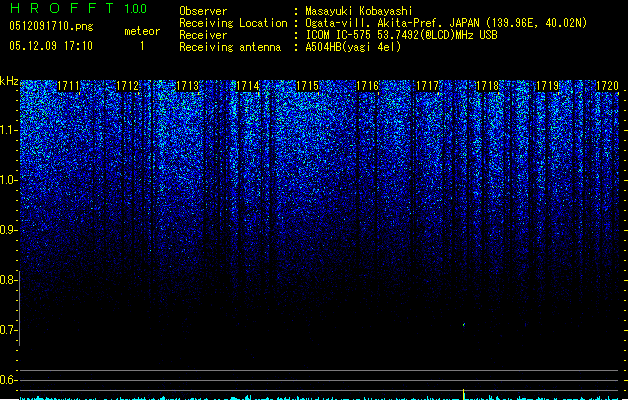Select the ICOM IC-575 53.7492 MHz text
Image resolution: width=629 pixels, height=400 pixels.
pyautogui.click(x=402, y=35)
